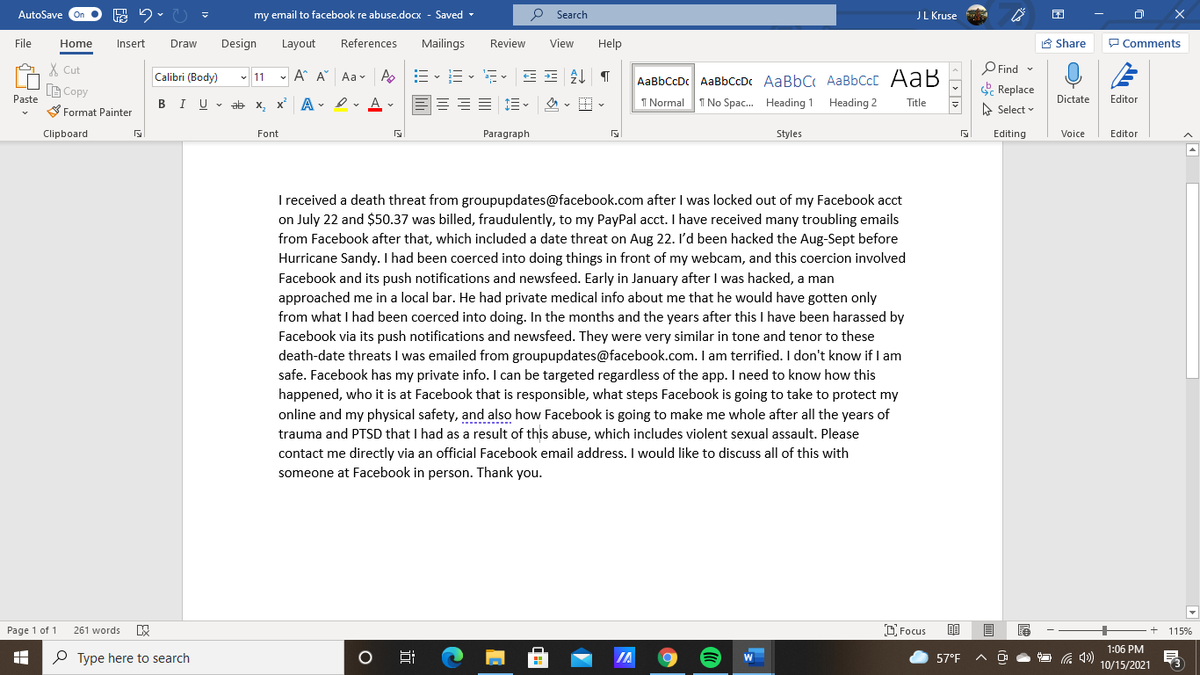Switch to the Draw tab
The image size is (1200, 675).
[183, 44]
